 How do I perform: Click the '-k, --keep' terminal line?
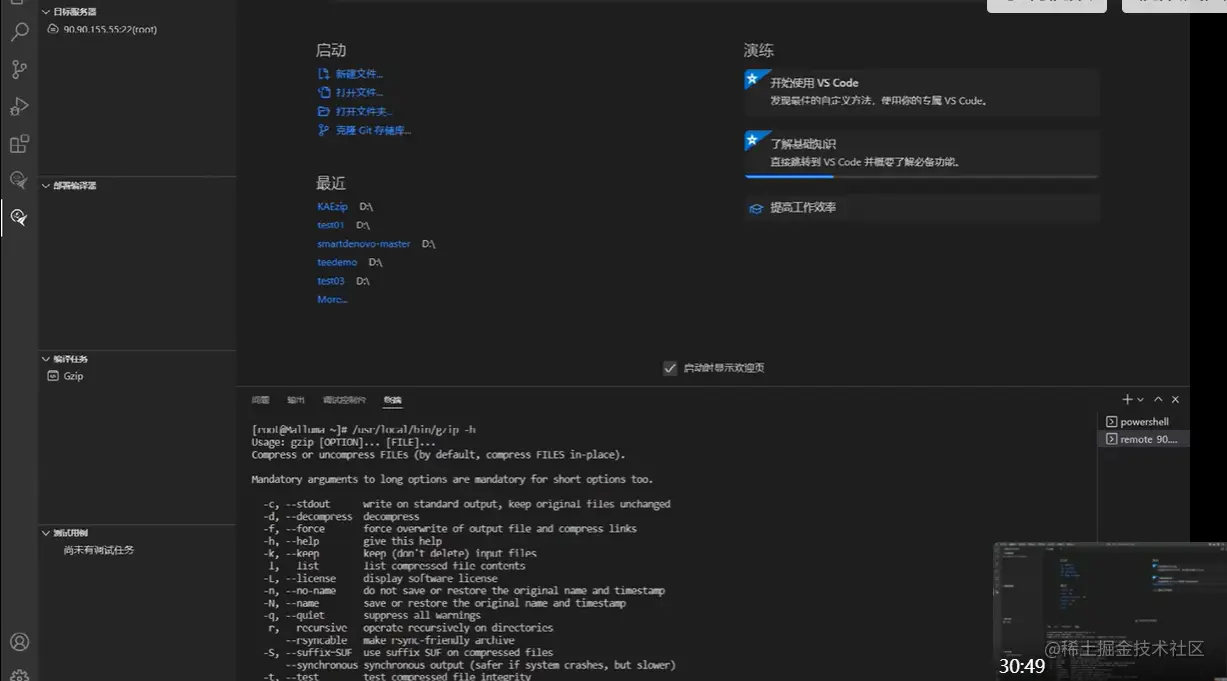point(400,553)
